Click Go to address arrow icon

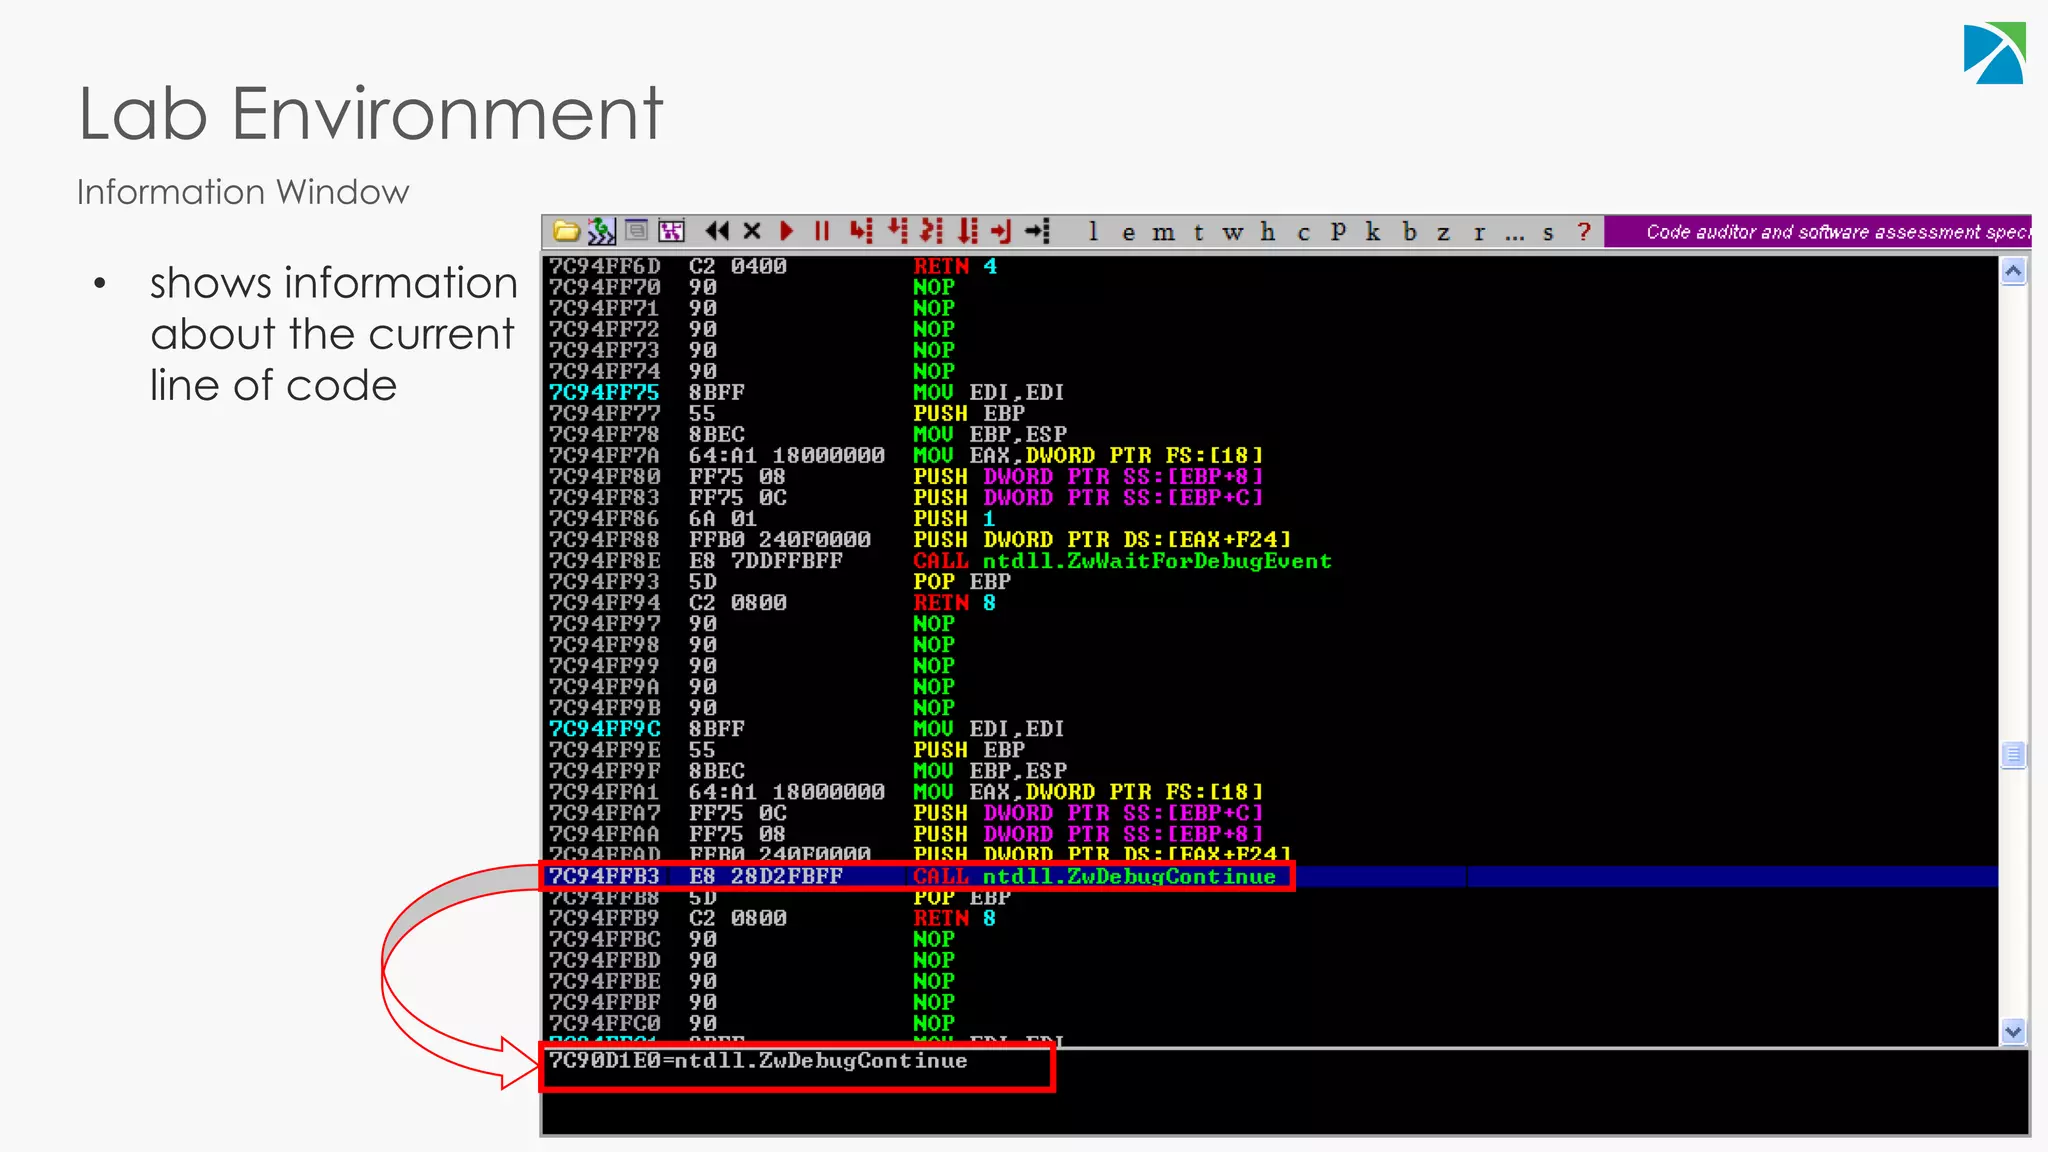coord(1038,231)
